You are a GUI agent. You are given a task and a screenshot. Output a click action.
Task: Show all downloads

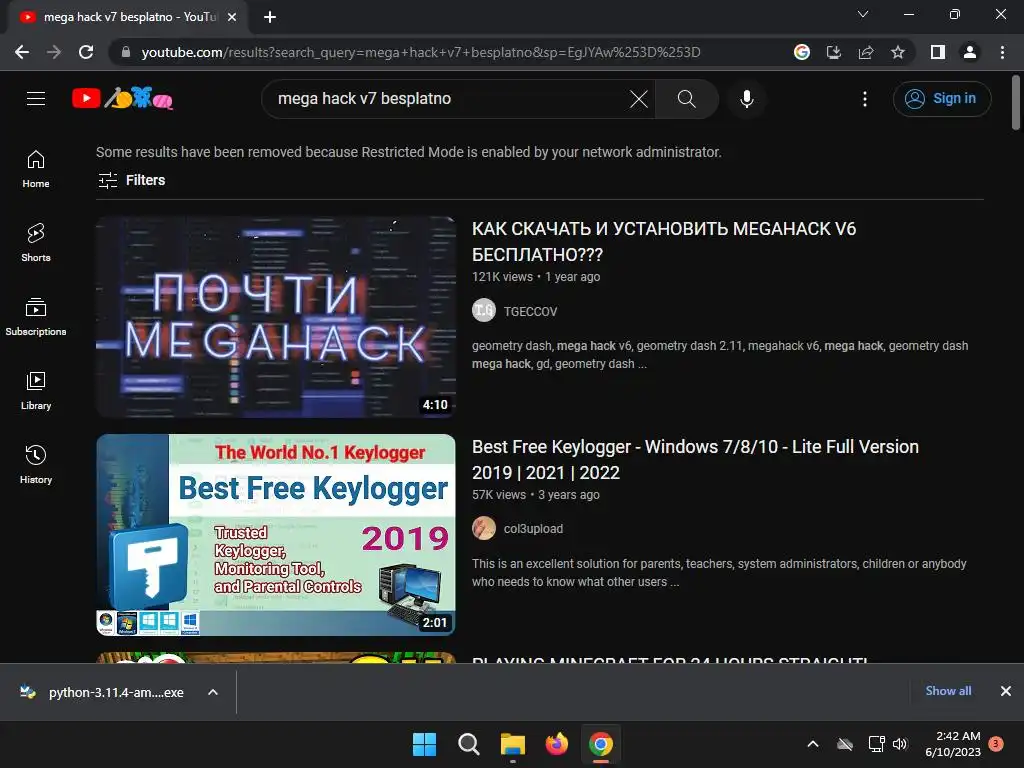click(x=948, y=691)
